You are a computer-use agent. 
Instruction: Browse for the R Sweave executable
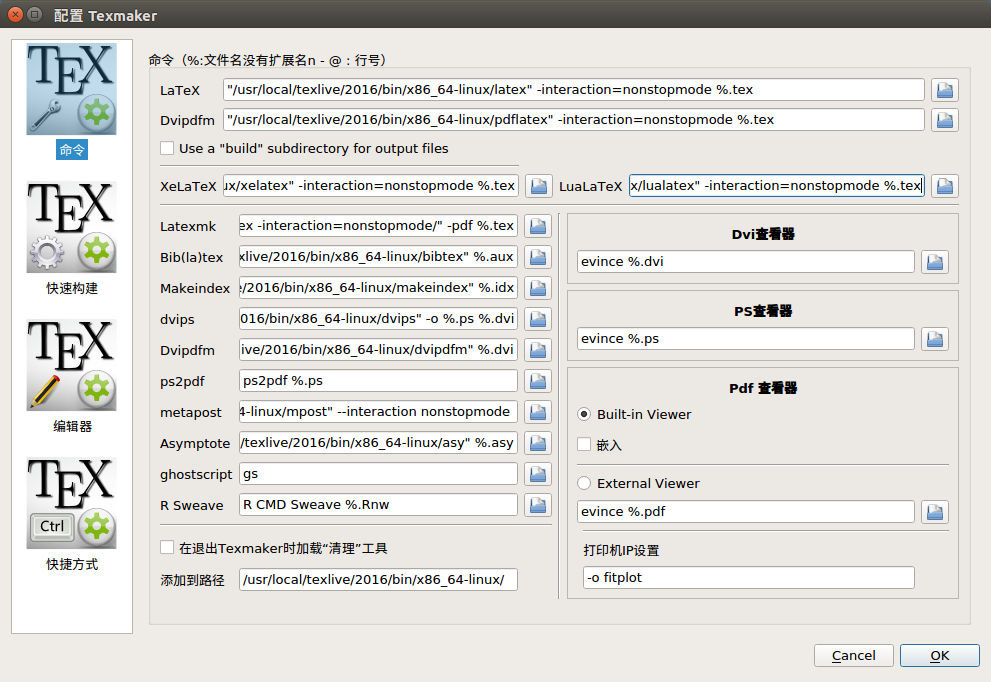(x=538, y=505)
